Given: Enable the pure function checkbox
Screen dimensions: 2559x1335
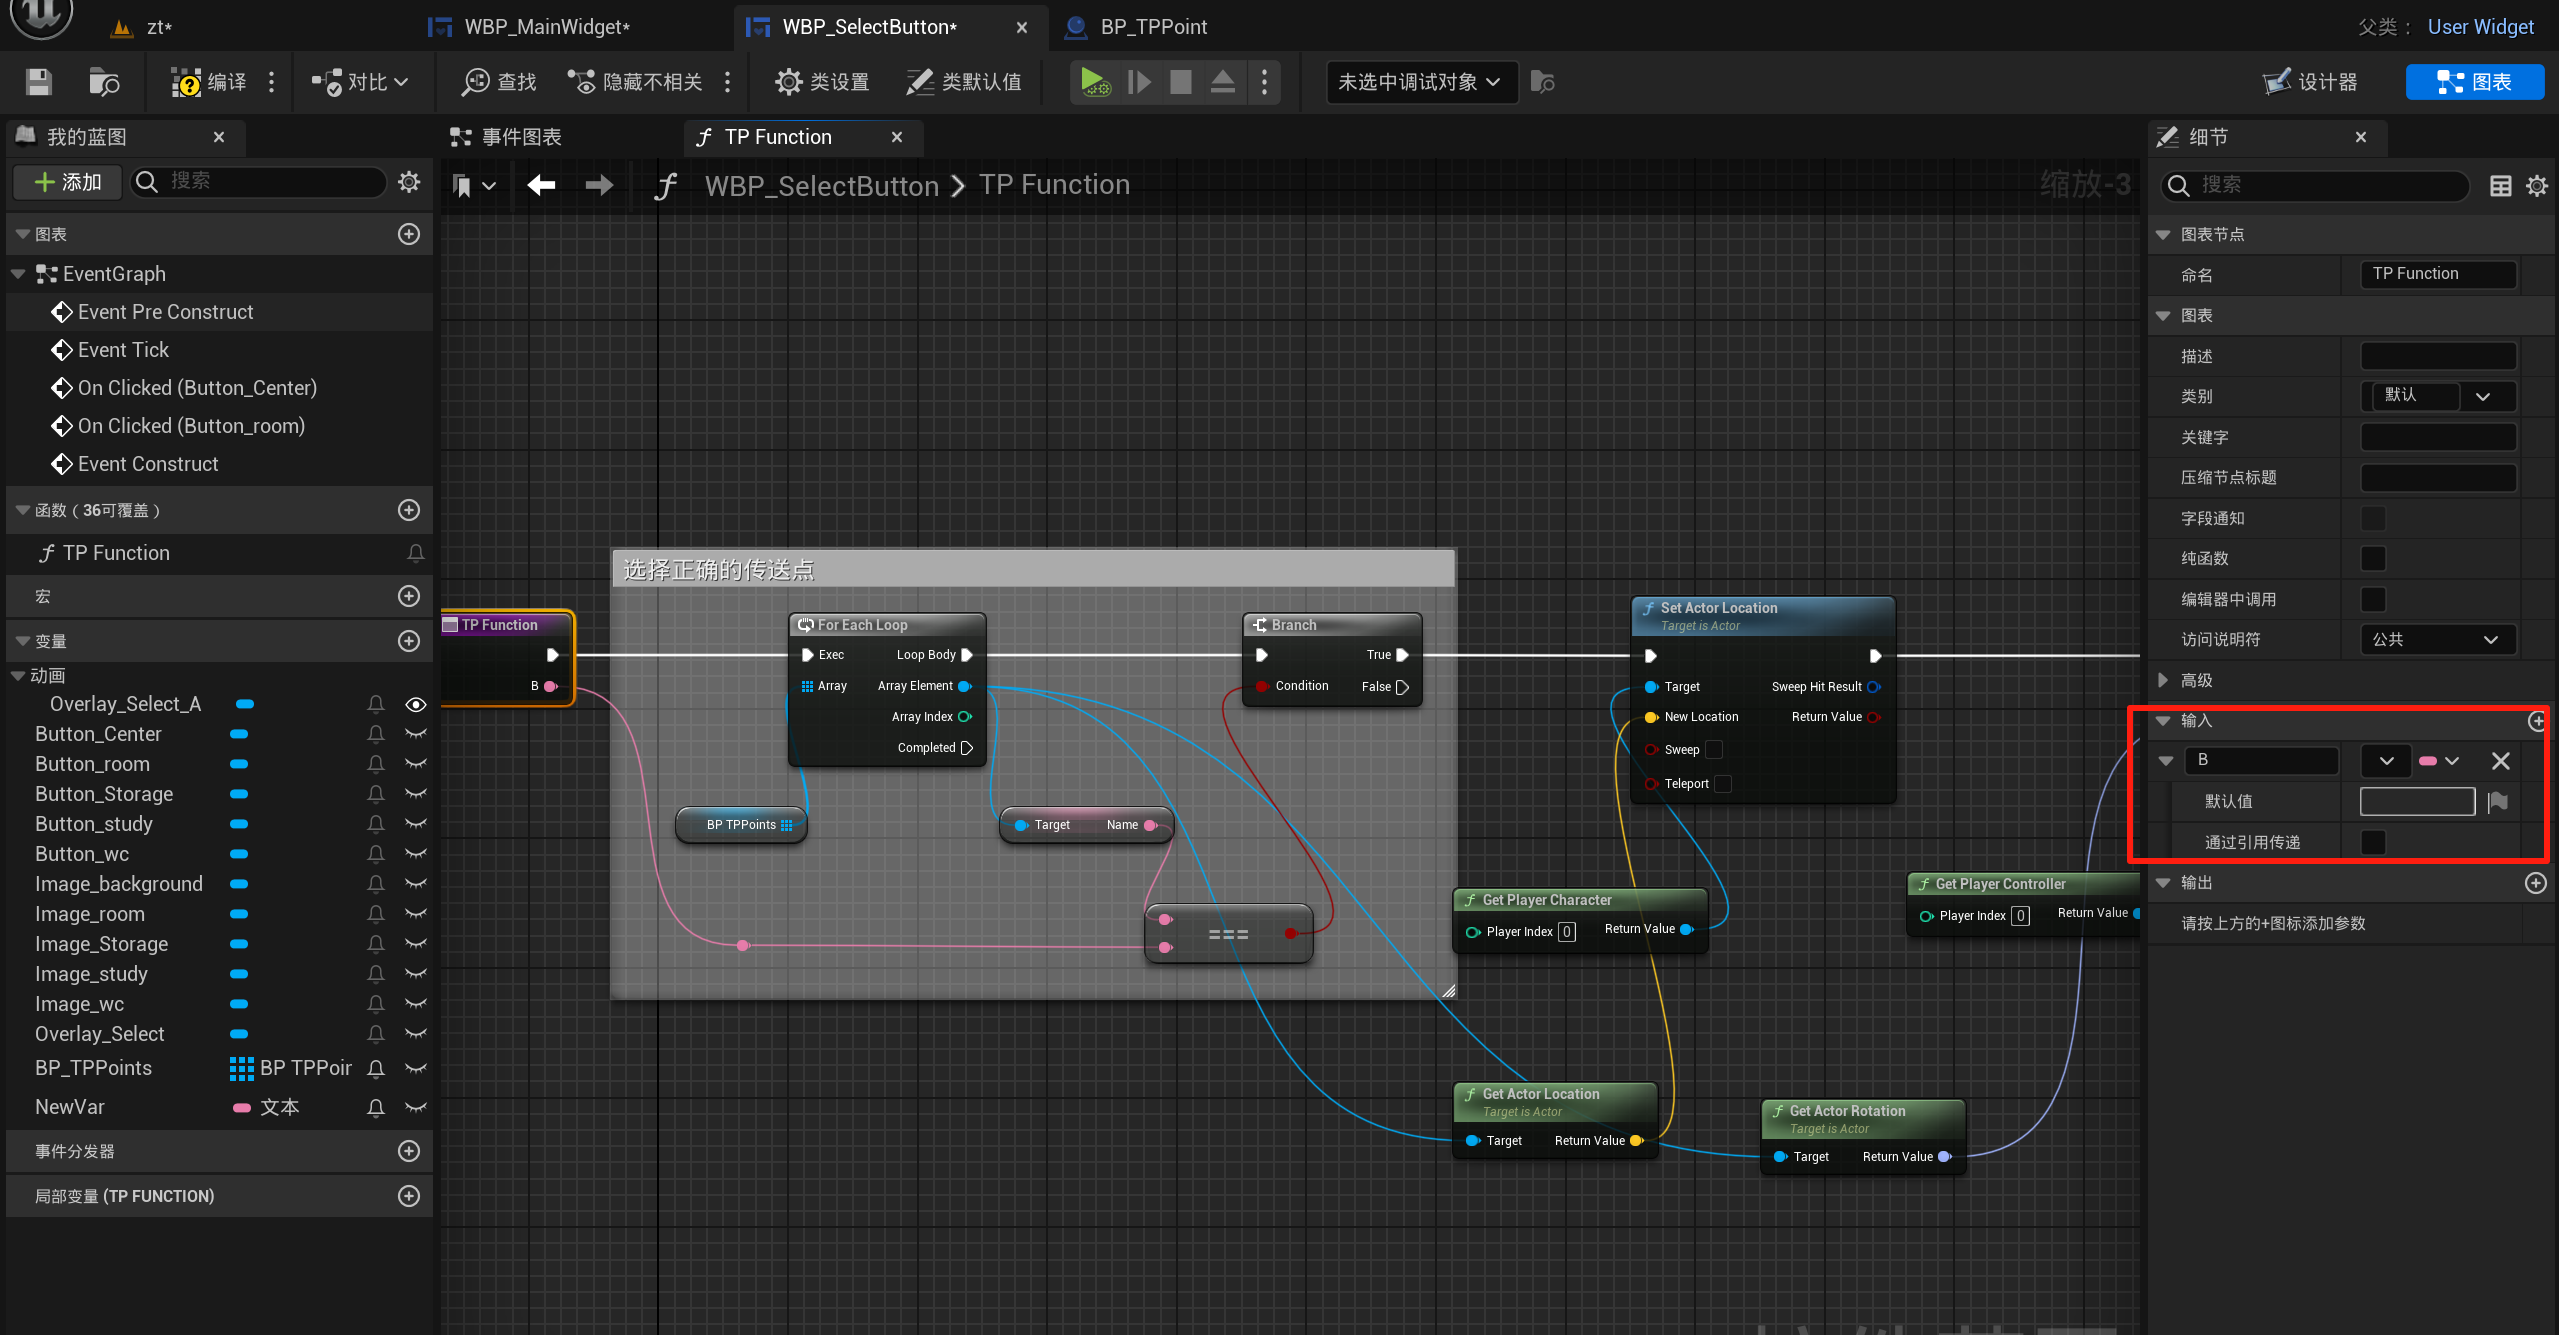Looking at the screenshot, I should pyautogui.click(x=2372, y=559).
